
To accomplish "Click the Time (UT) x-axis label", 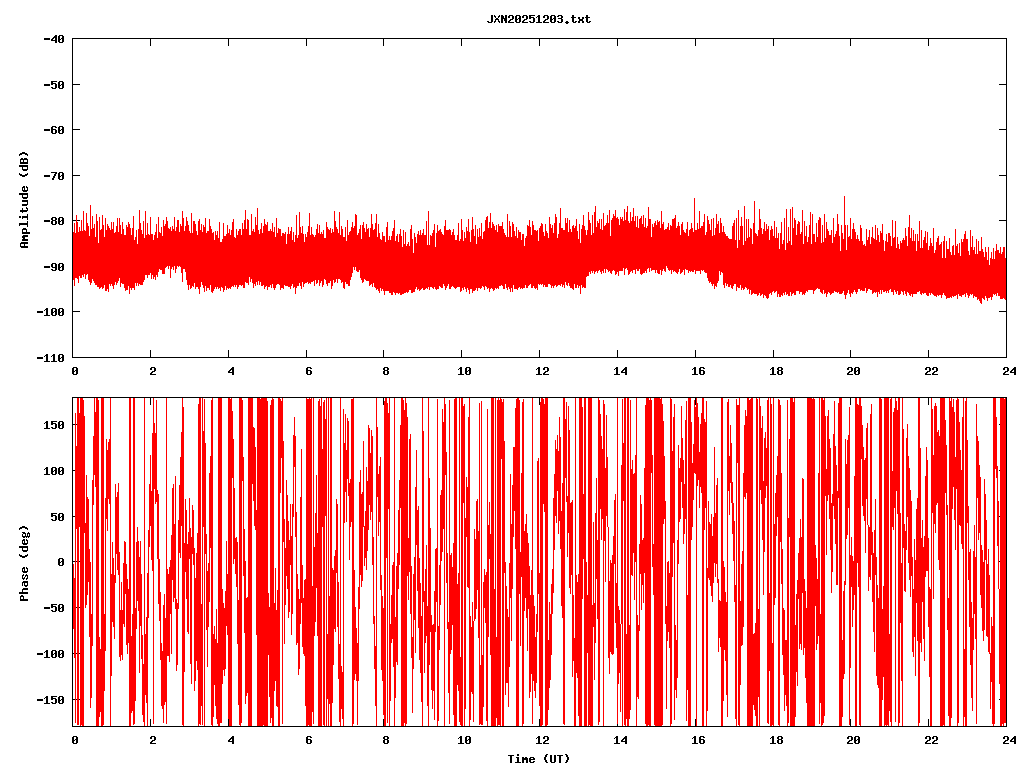I will click(x=538, y=759).
